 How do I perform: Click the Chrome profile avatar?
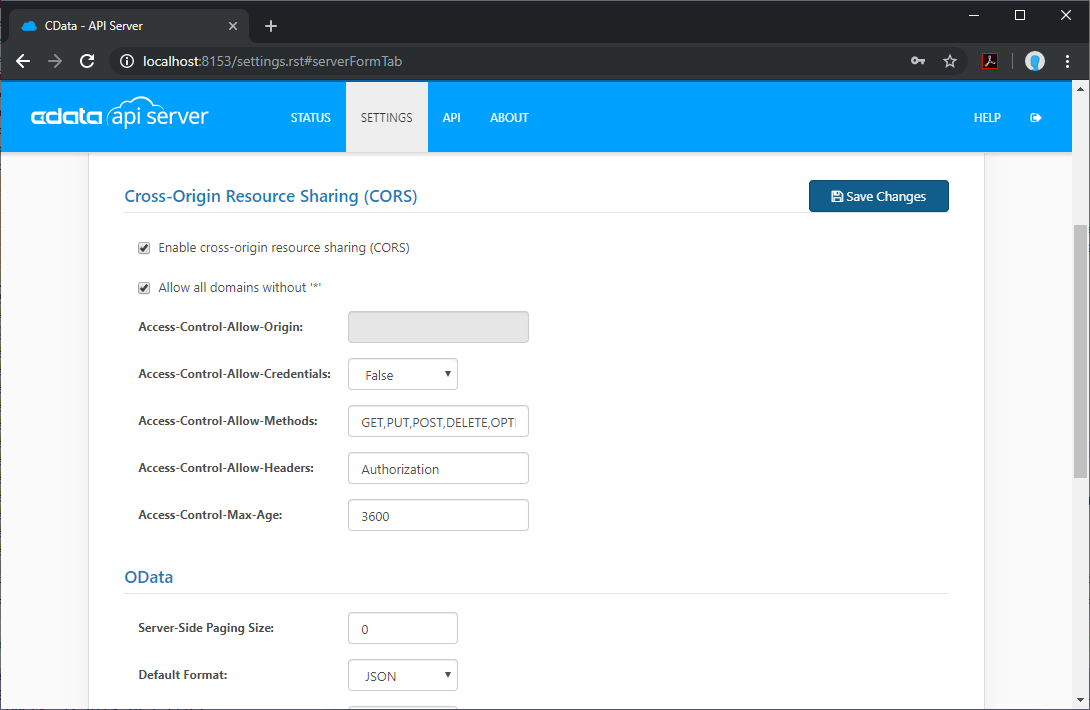pos(1035,61)
